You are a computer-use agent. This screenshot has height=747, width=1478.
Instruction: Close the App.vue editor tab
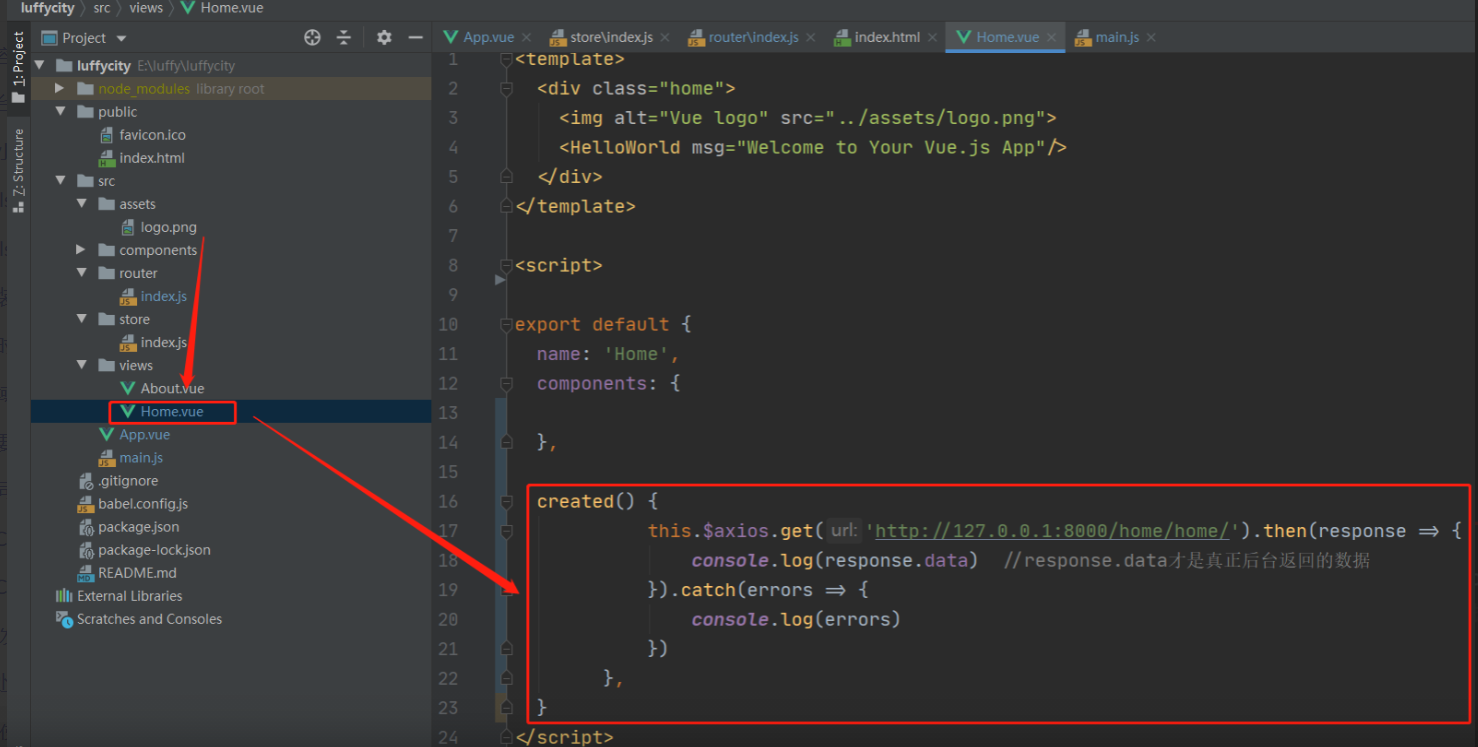coord(526,37)
